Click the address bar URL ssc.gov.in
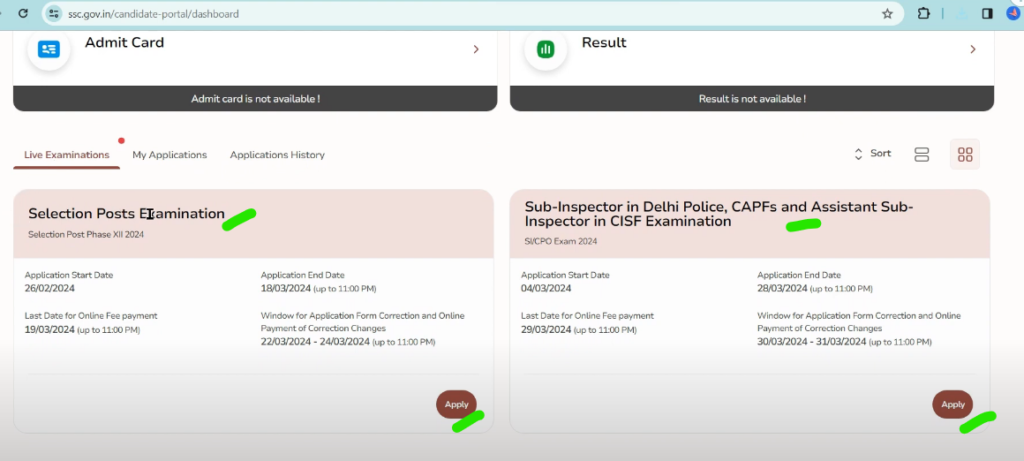The image size is (1024, 461). tap(153, 14)
